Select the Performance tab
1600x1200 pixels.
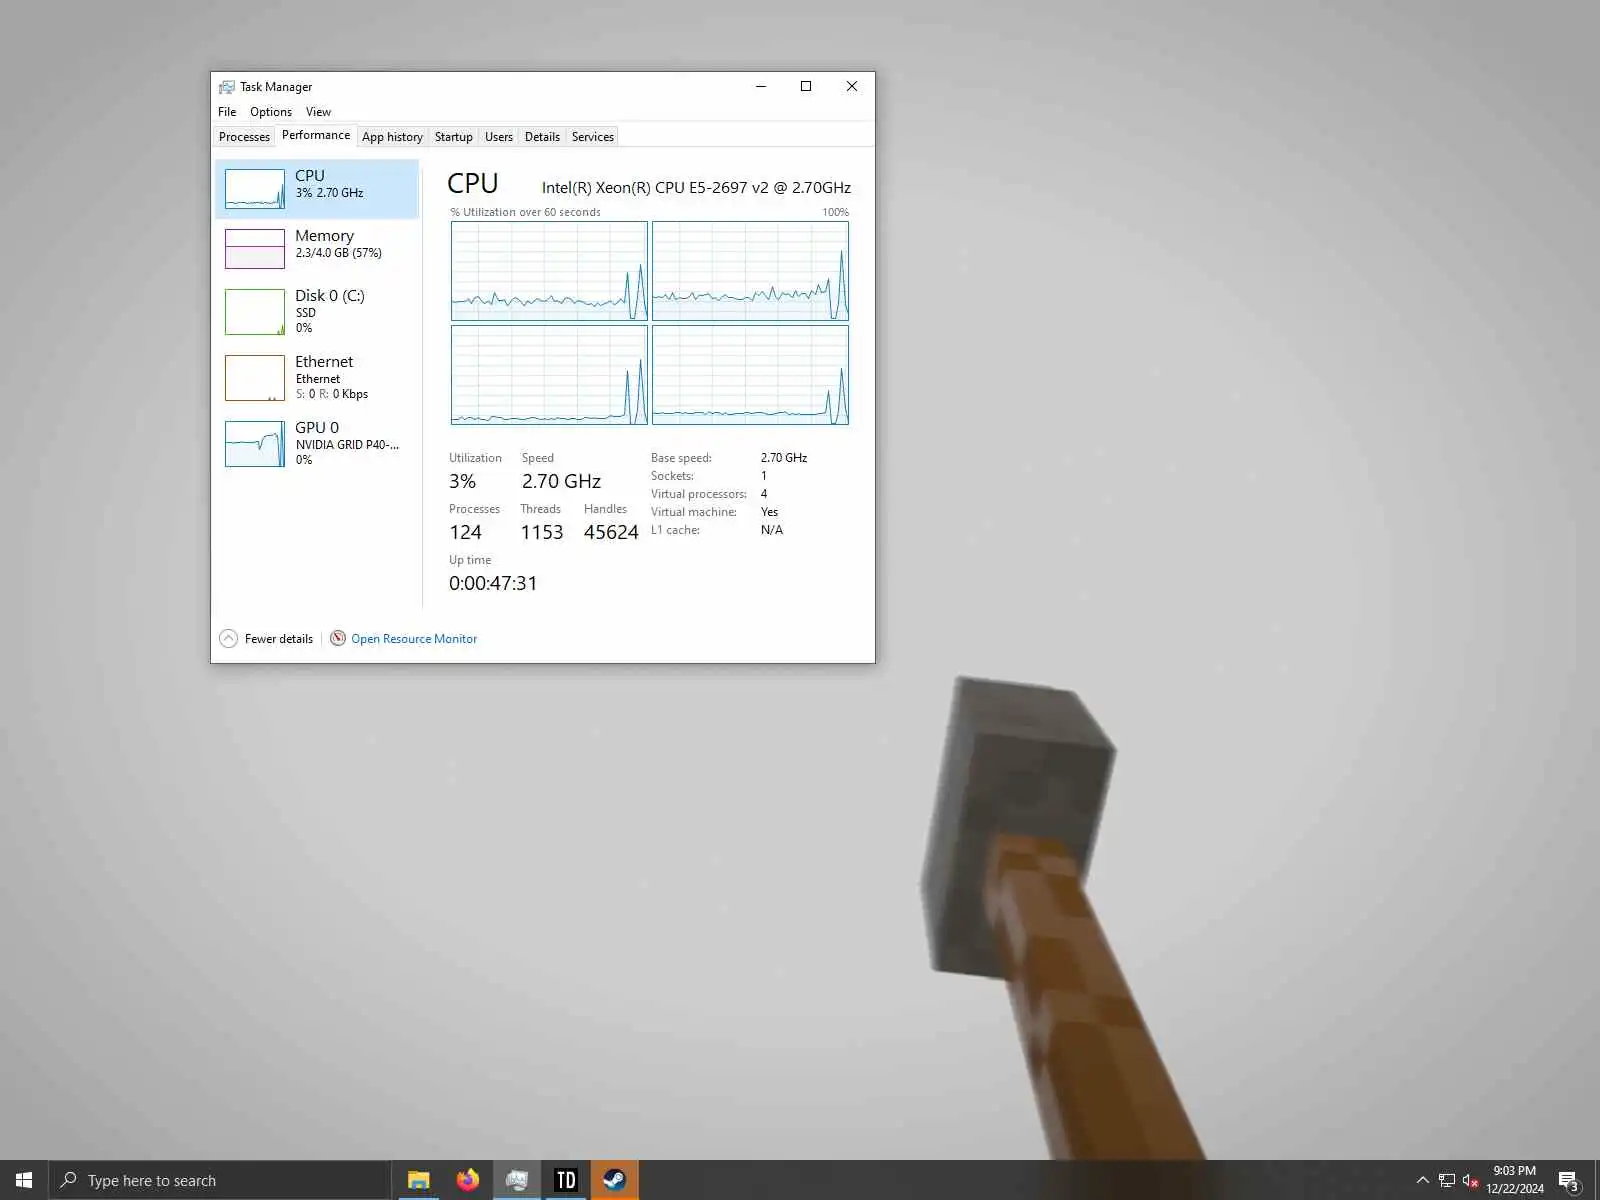(x=316, y=135)
